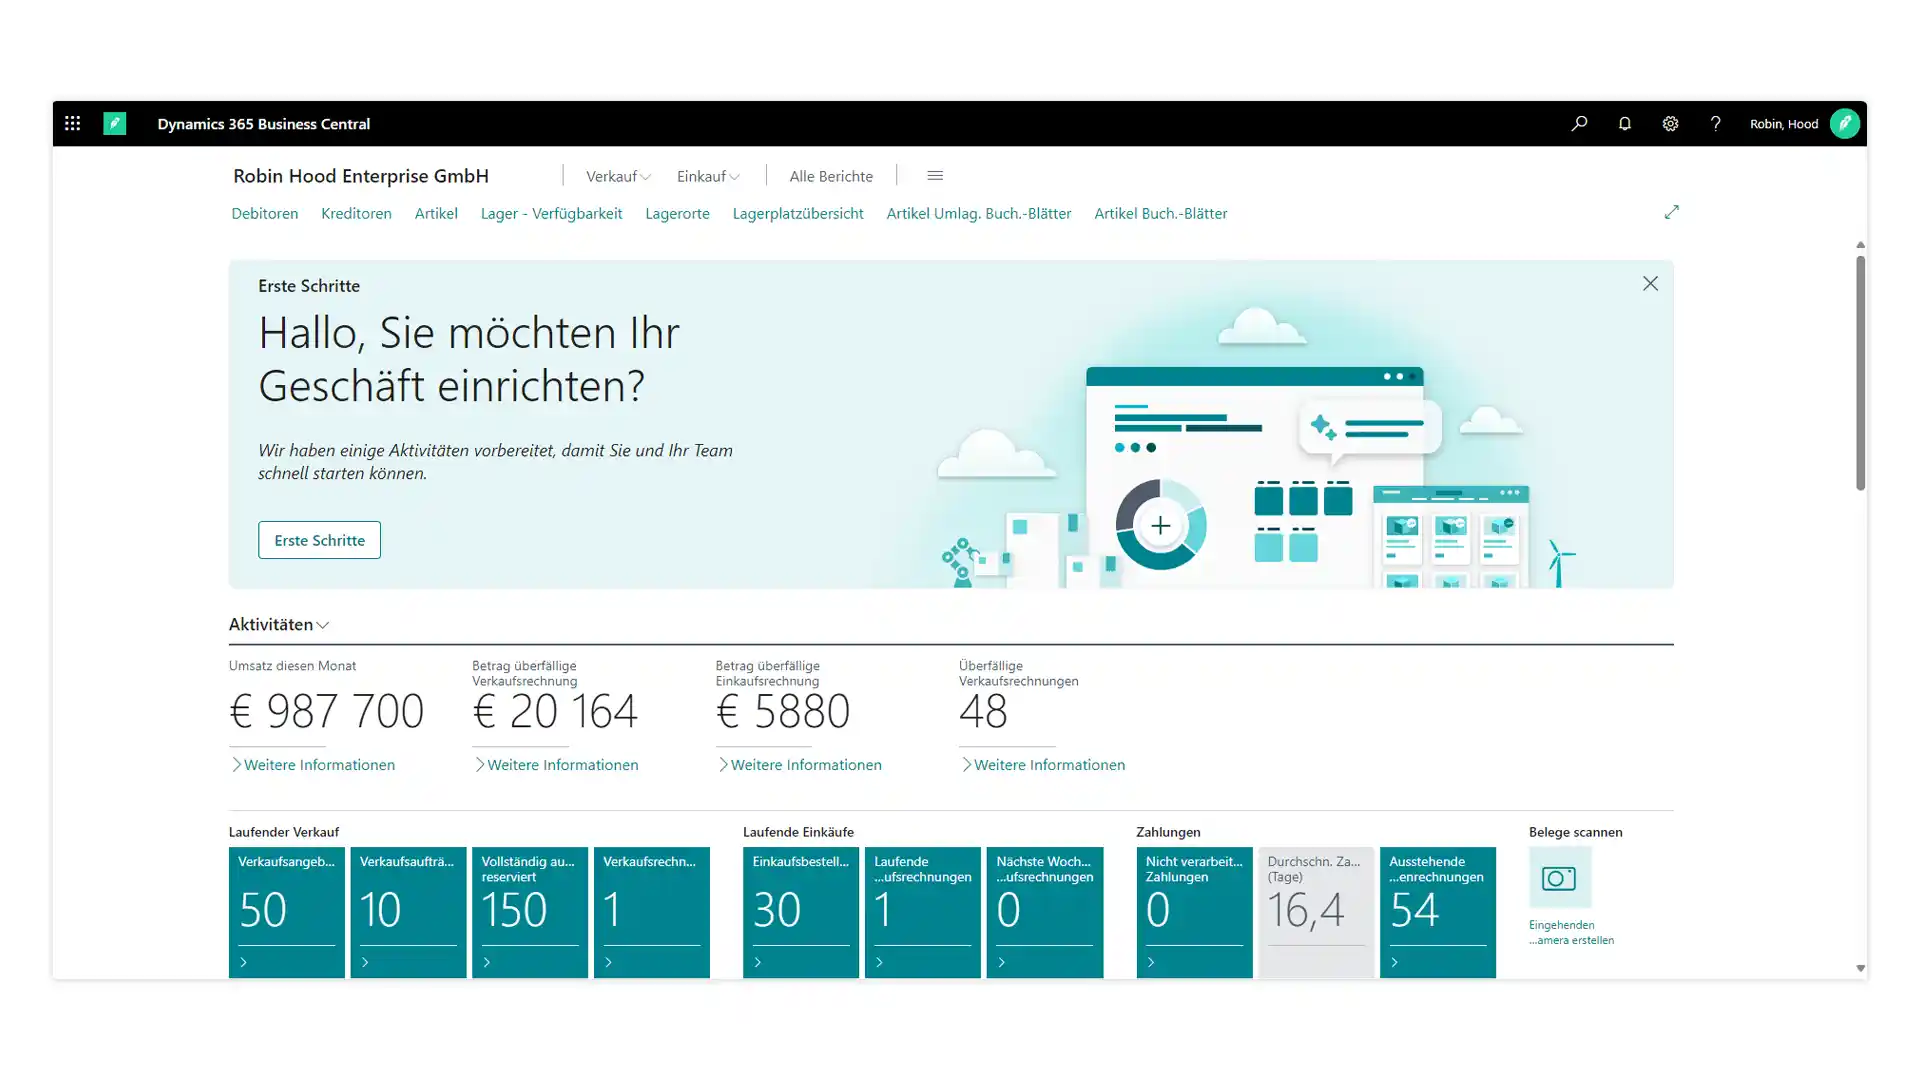Open Lagerplatzübersicht
1920x1080 pixels.
(798, 213)
